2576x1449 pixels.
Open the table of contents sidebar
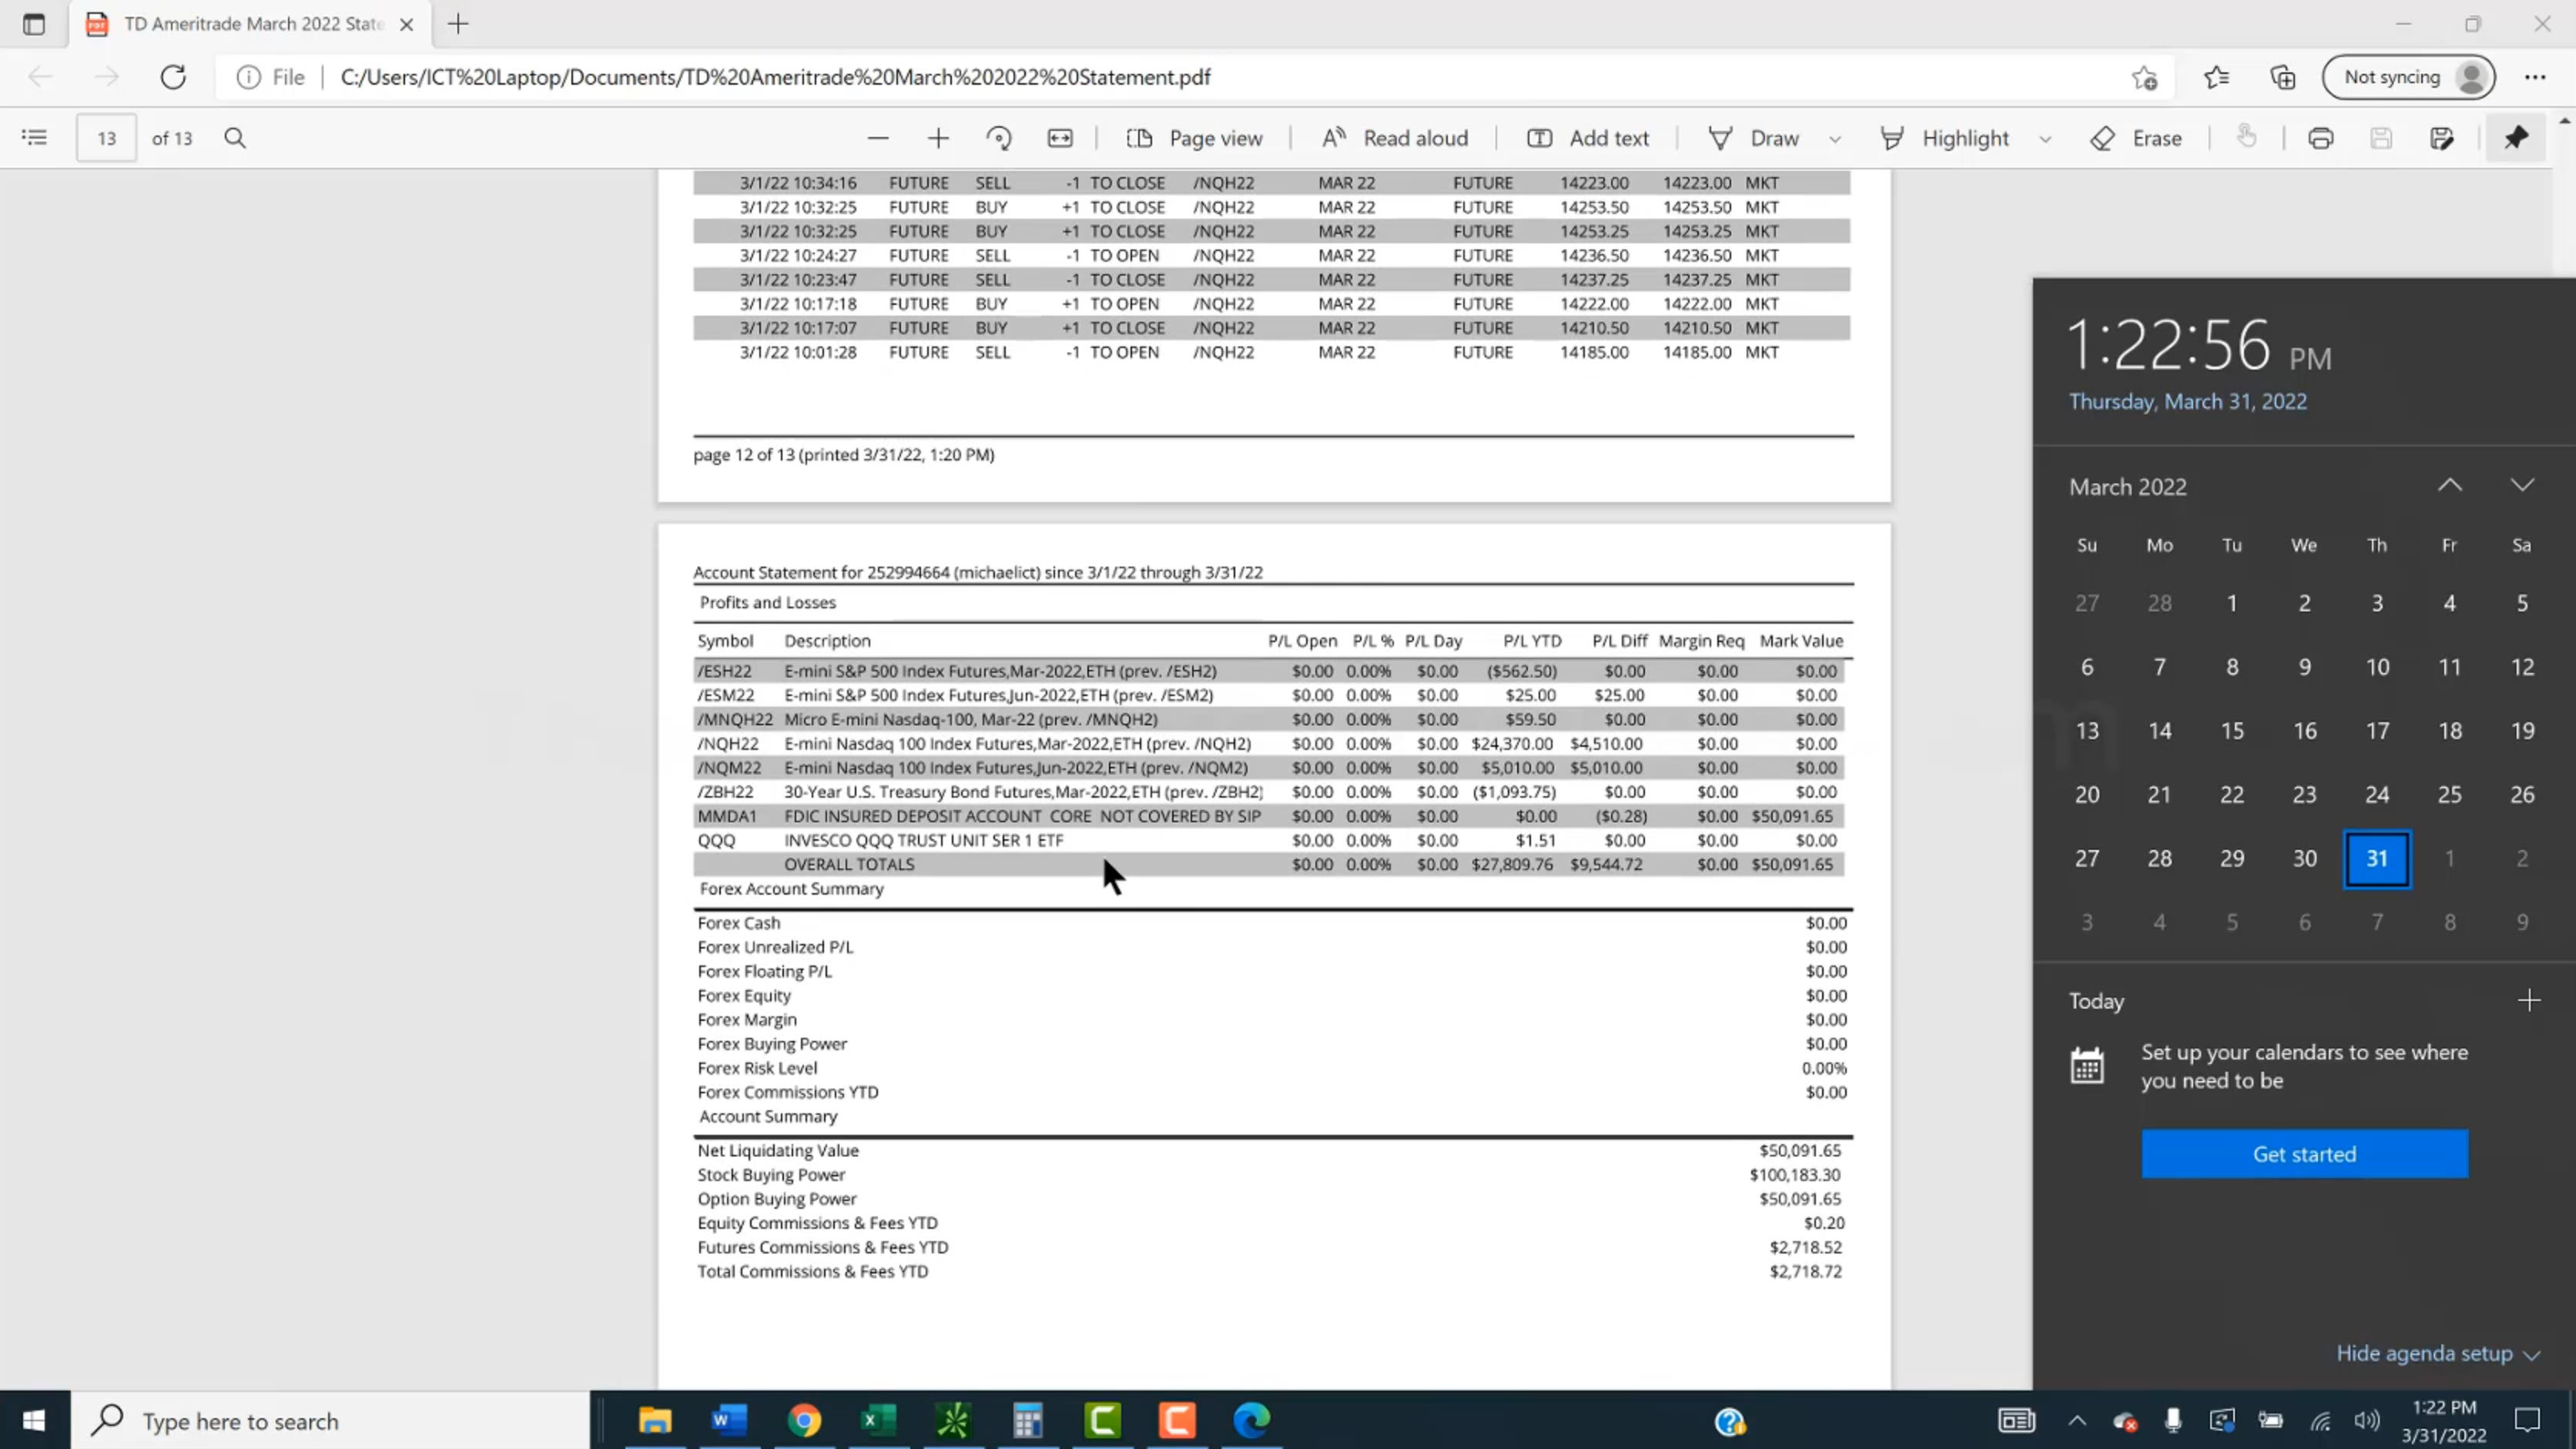(x=34, y=138)
